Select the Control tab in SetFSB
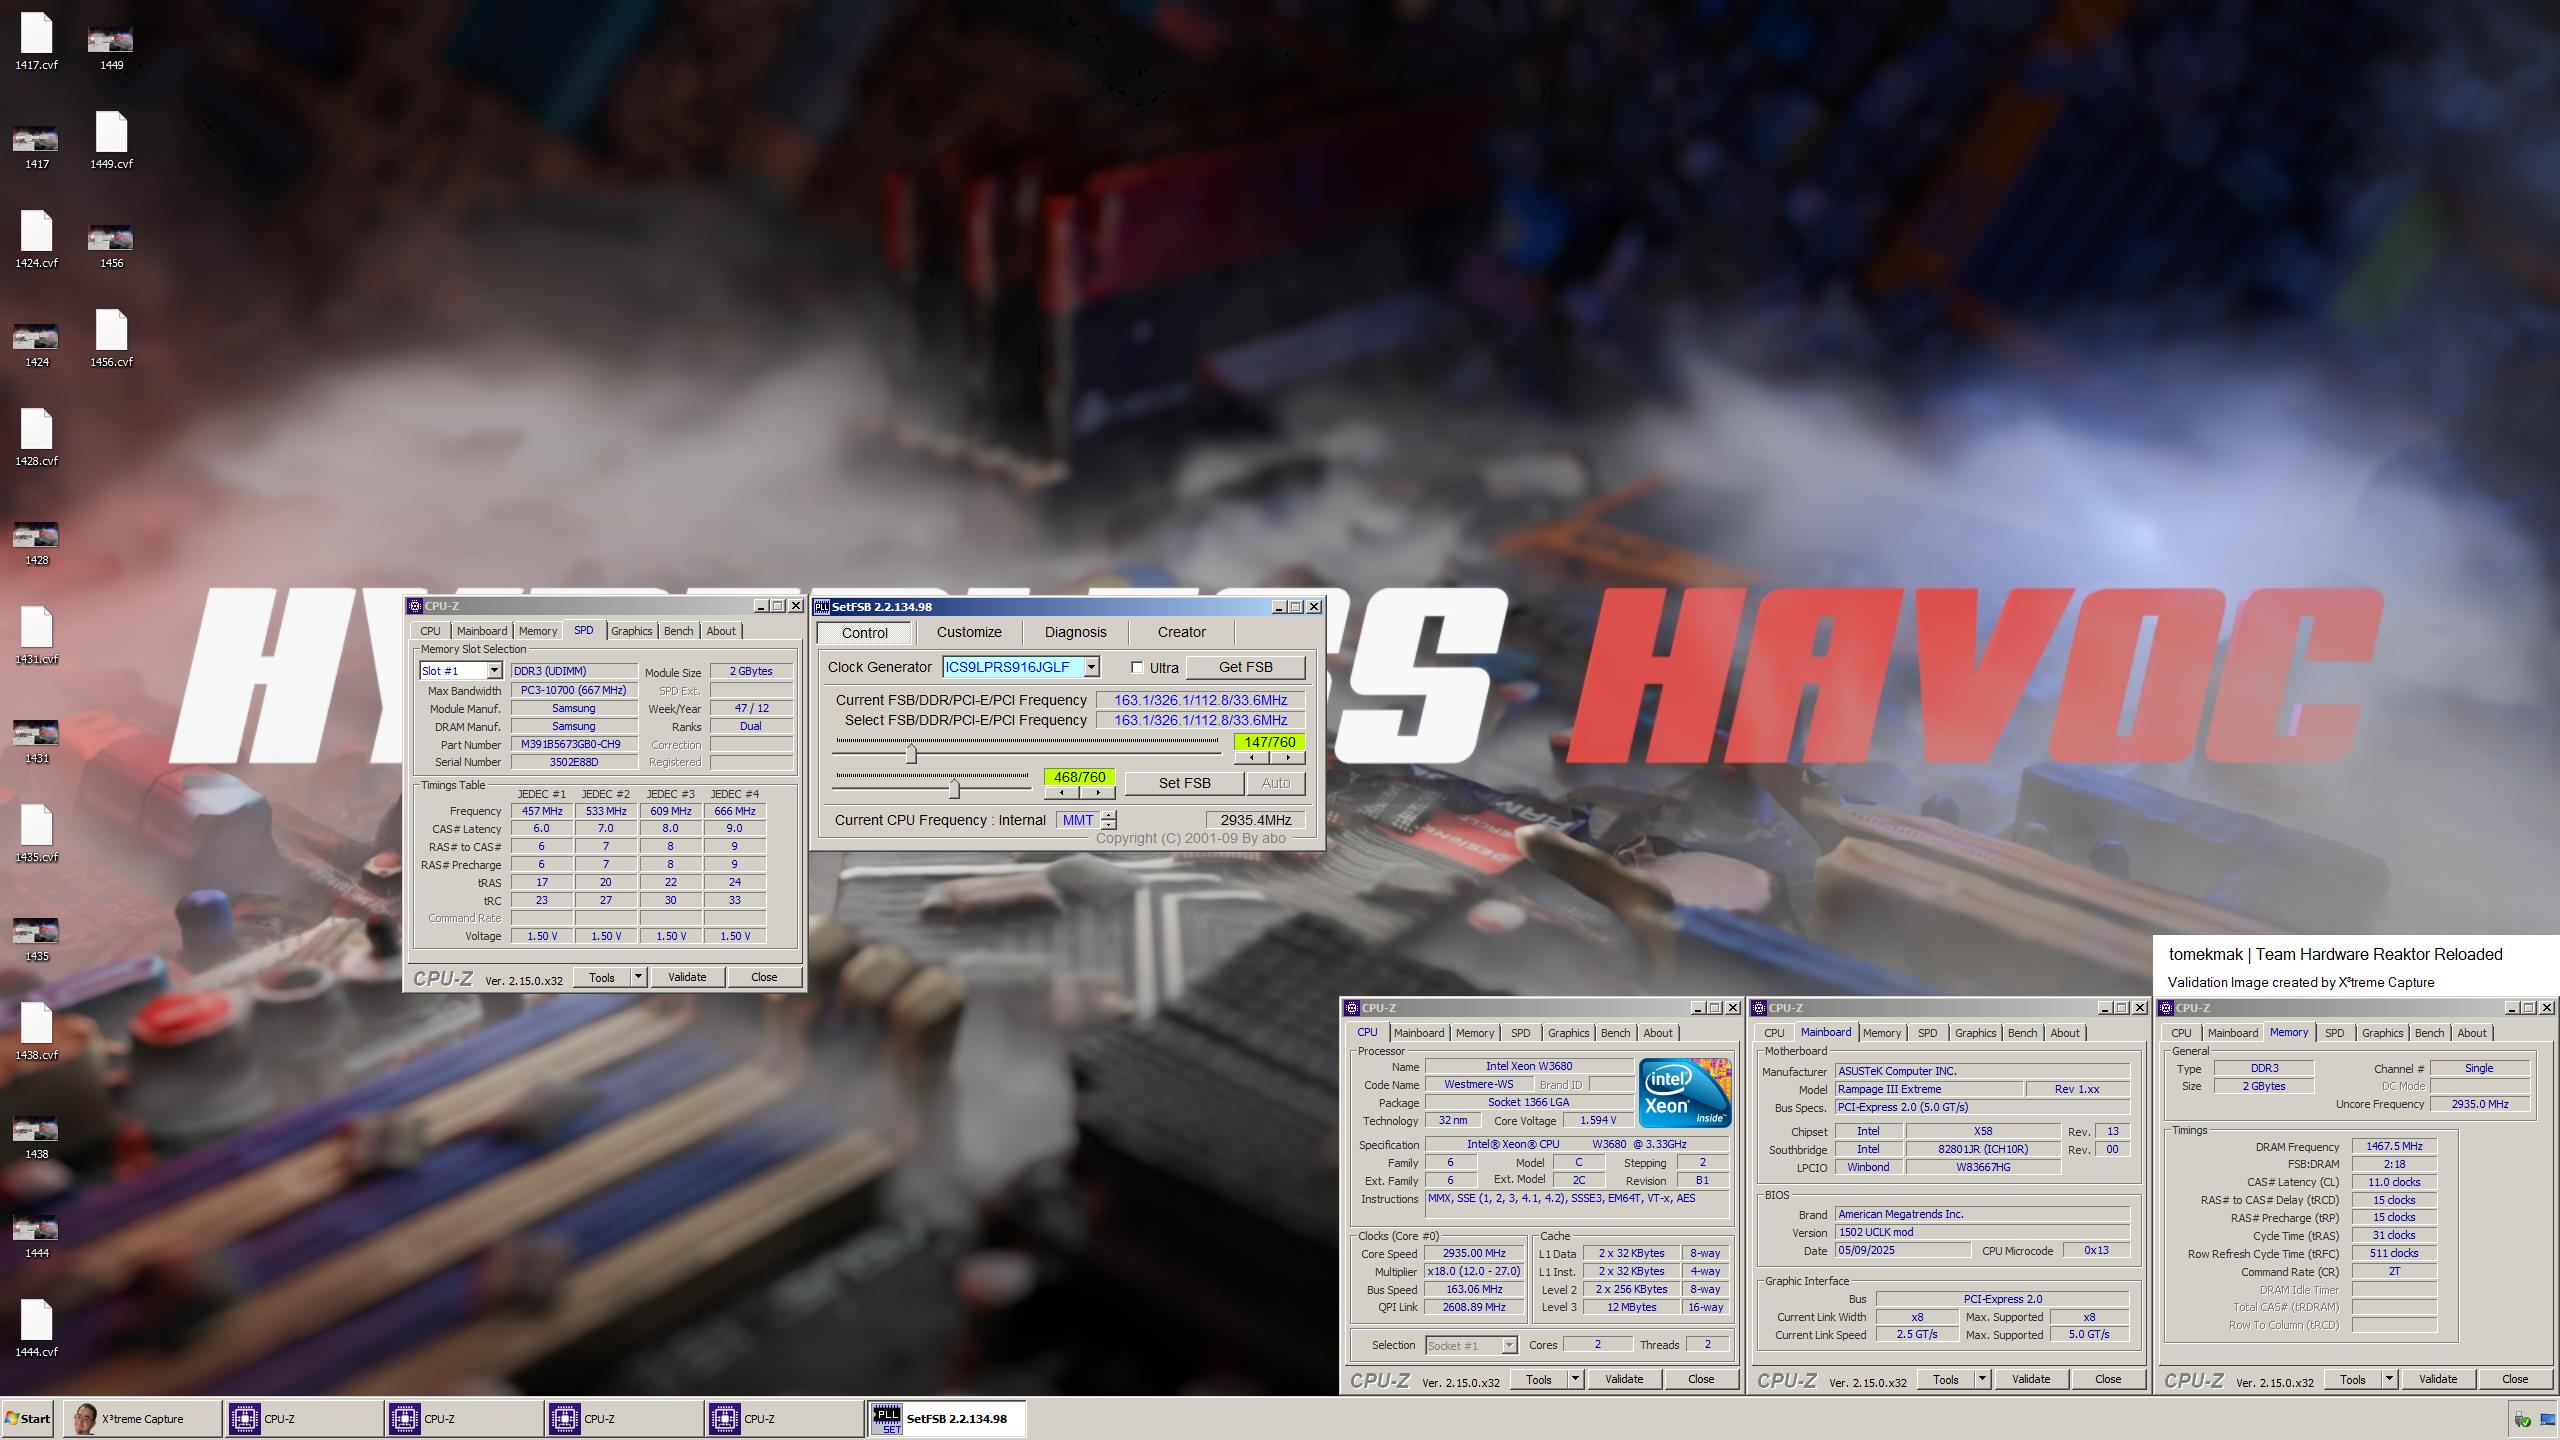 [864, 633]
